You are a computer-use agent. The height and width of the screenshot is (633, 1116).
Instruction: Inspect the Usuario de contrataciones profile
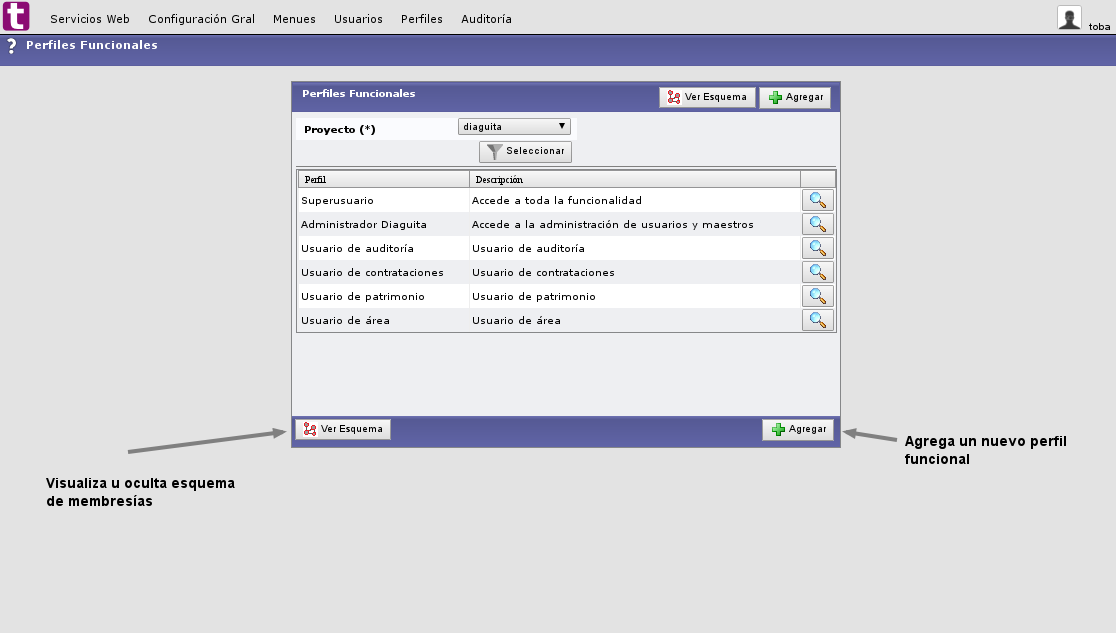click(818, 272)
